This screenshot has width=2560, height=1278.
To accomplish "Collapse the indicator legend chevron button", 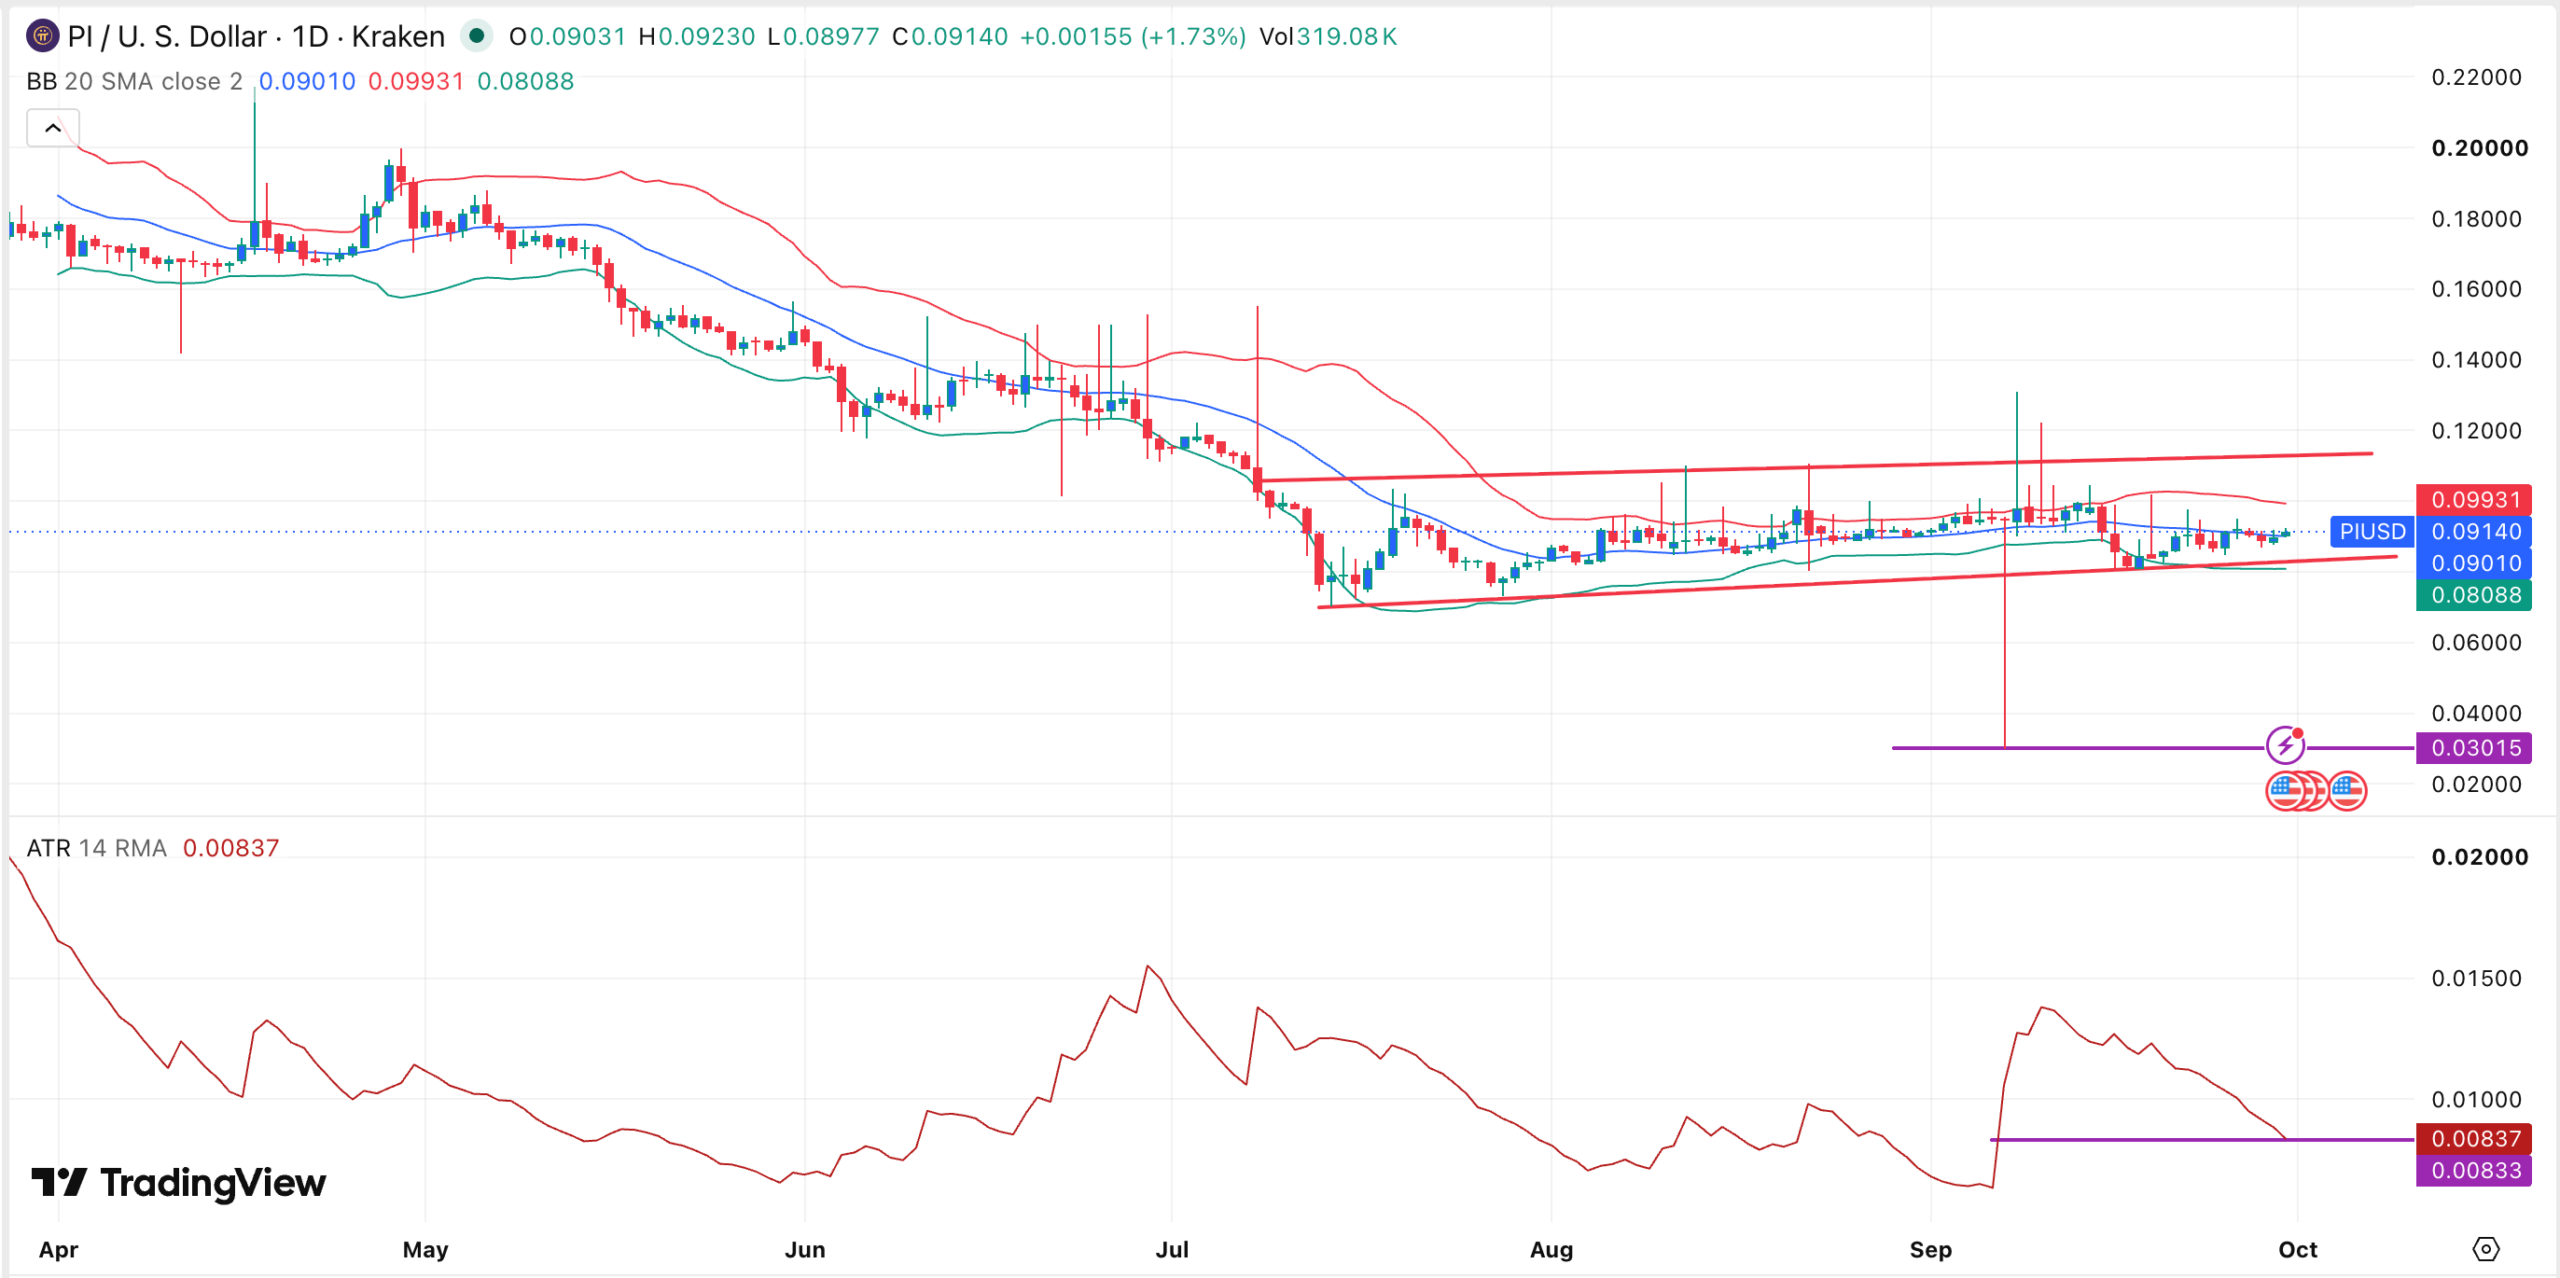I will point(53,128).
